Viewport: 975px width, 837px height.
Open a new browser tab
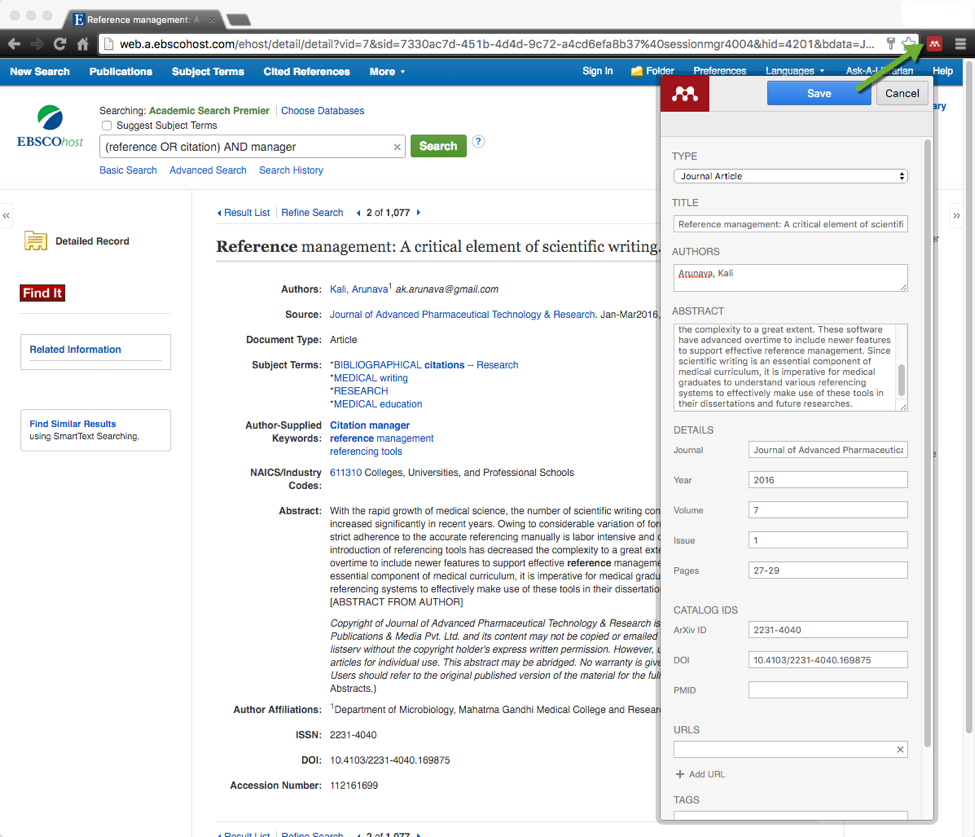click(x=239, y=20)
